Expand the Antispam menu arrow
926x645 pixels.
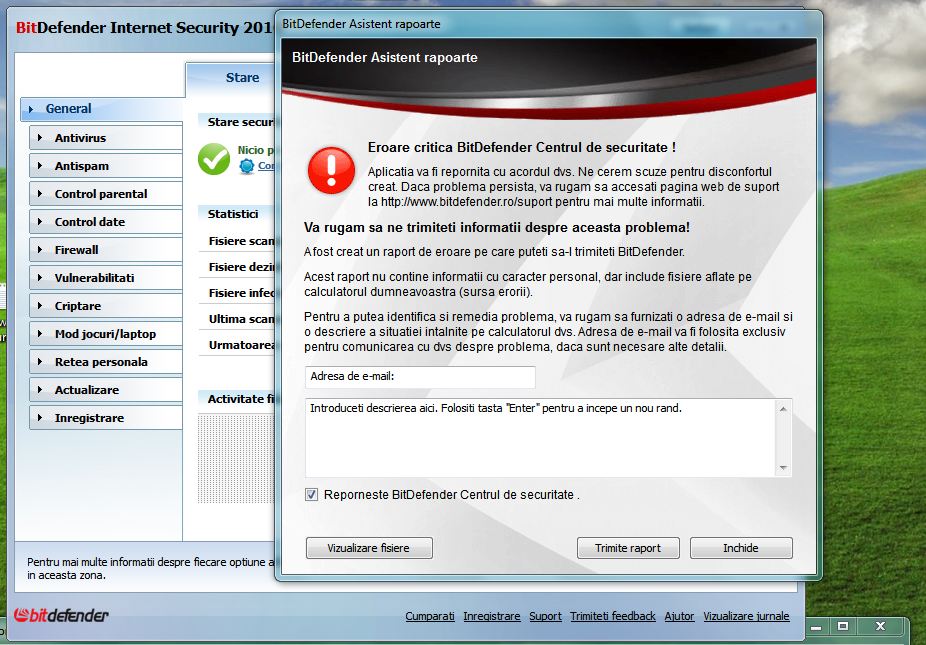pos(40,165)
